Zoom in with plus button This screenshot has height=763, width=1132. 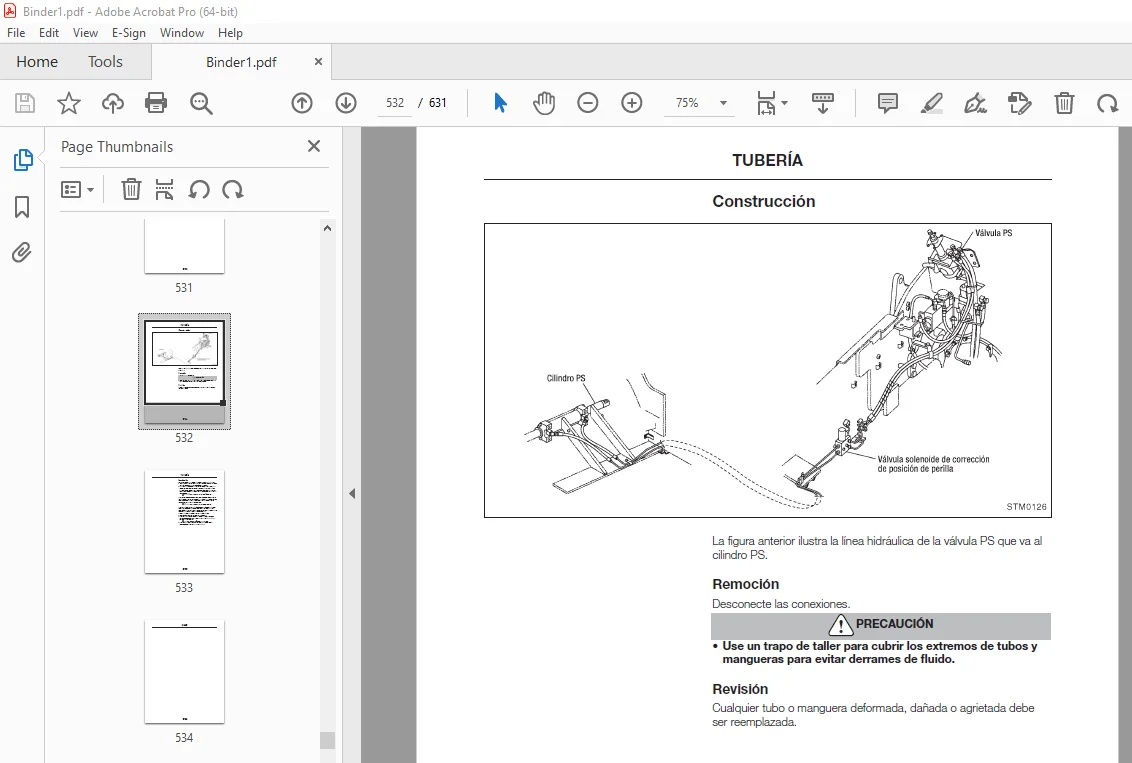pyautogui.click(x=632, y=103)
